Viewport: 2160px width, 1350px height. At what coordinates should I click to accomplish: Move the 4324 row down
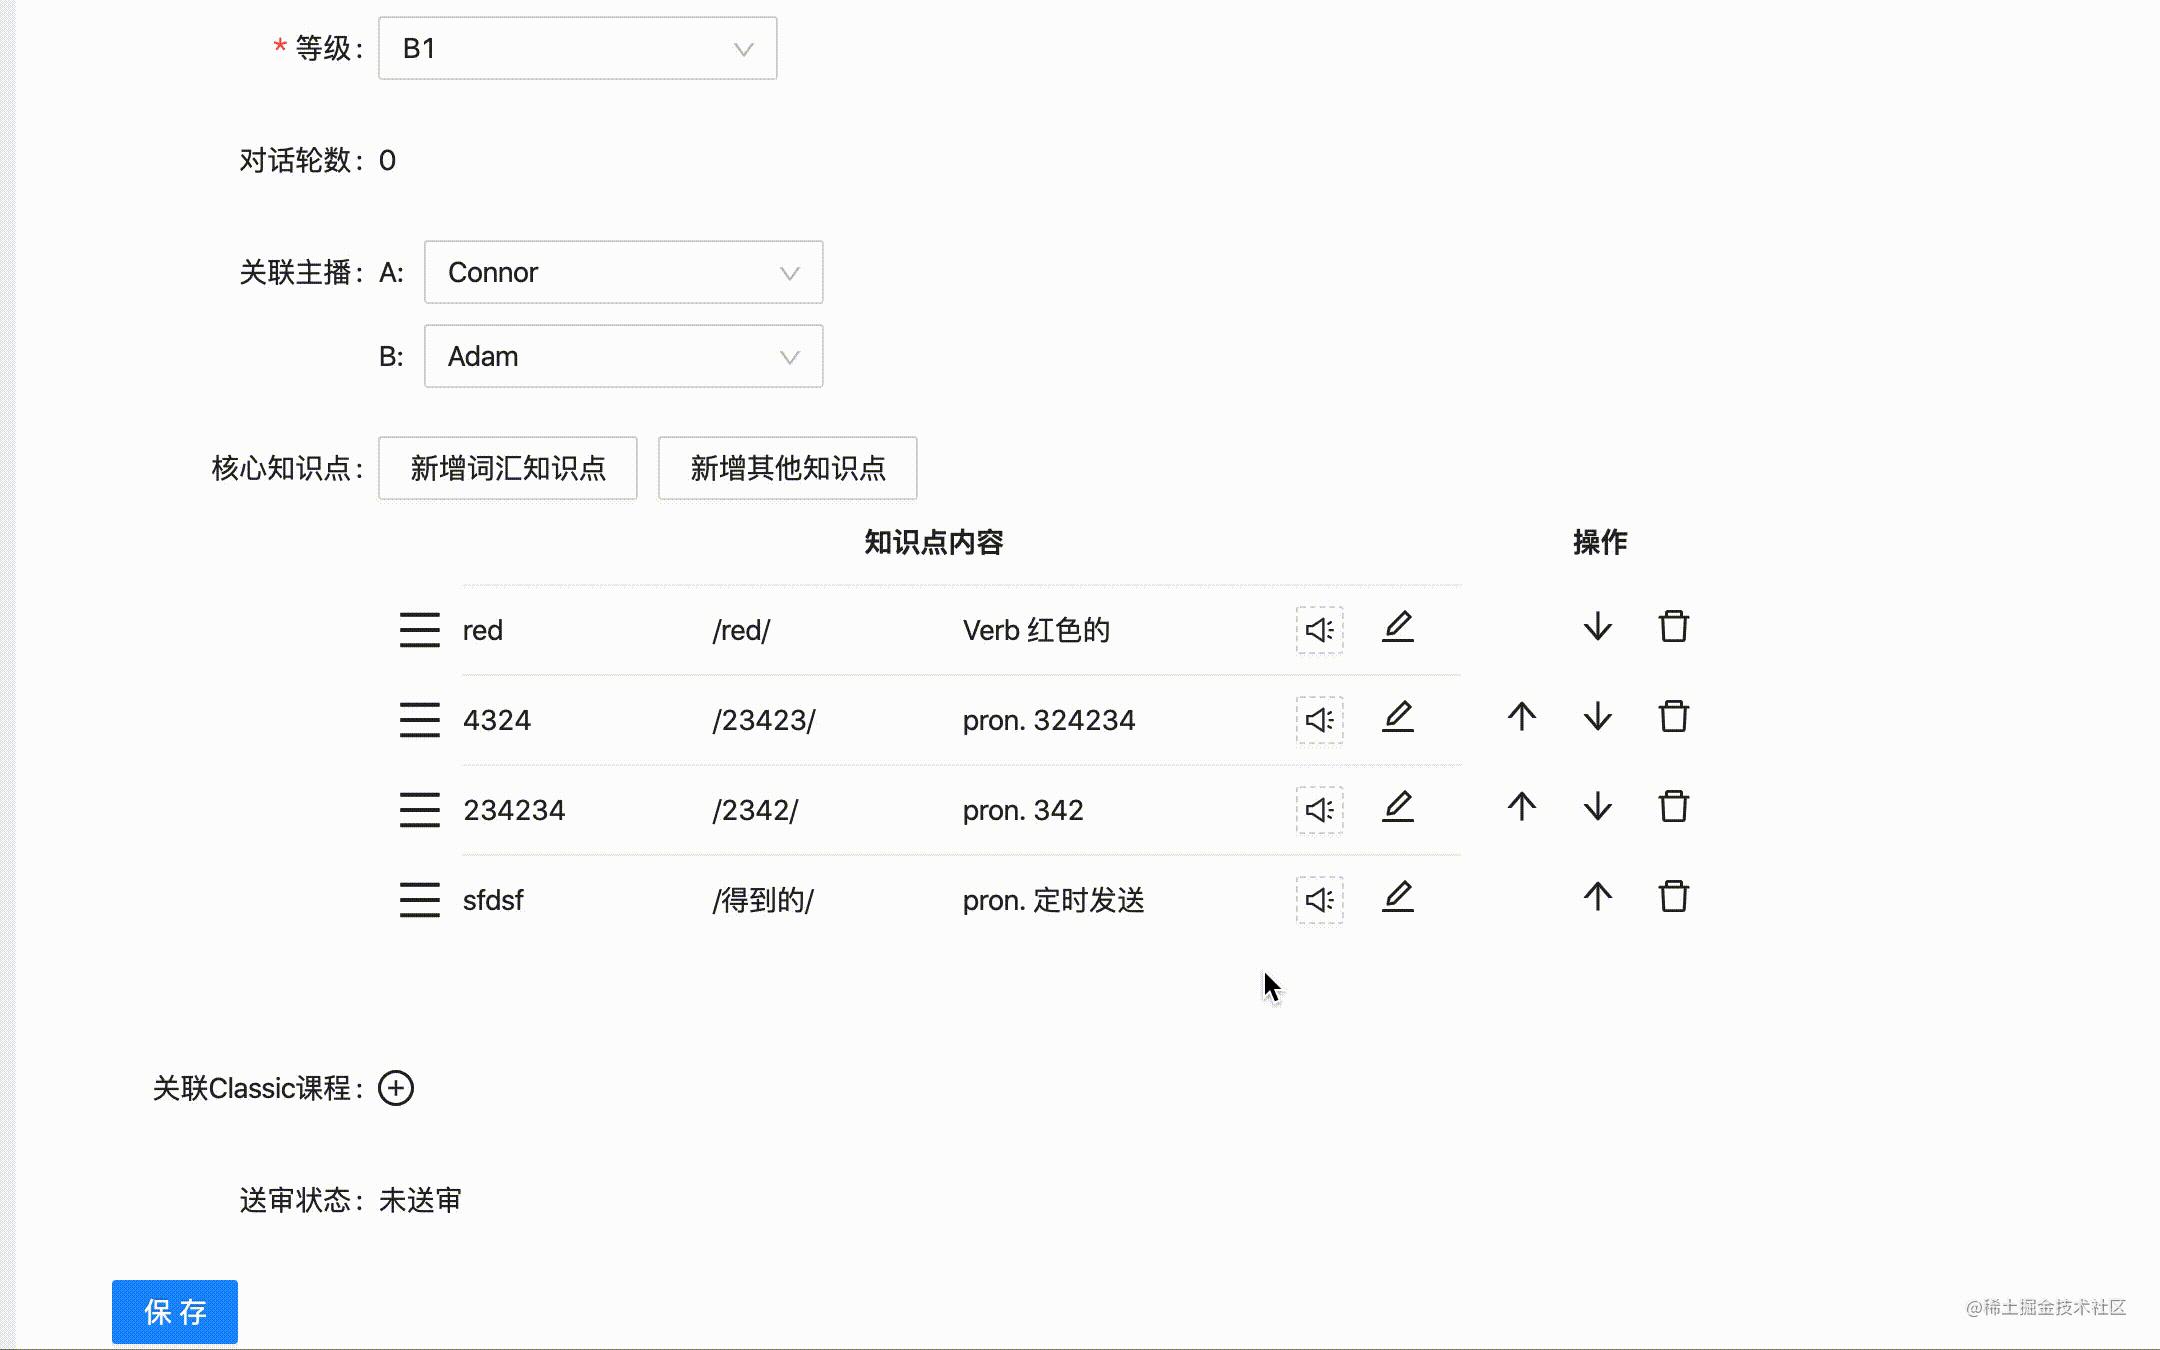tap(1598, 717)
